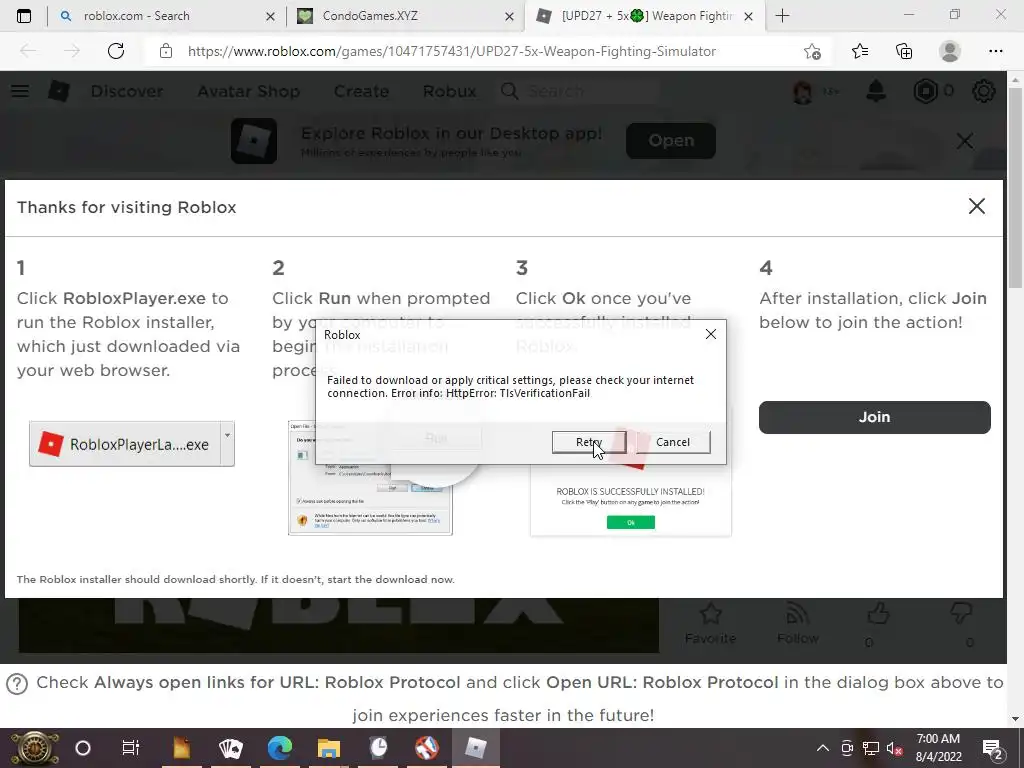This screenshot has height=768, width=1024.
Task: Open the taskbar clock showing 7:00 AM
Action: (938, 748)
